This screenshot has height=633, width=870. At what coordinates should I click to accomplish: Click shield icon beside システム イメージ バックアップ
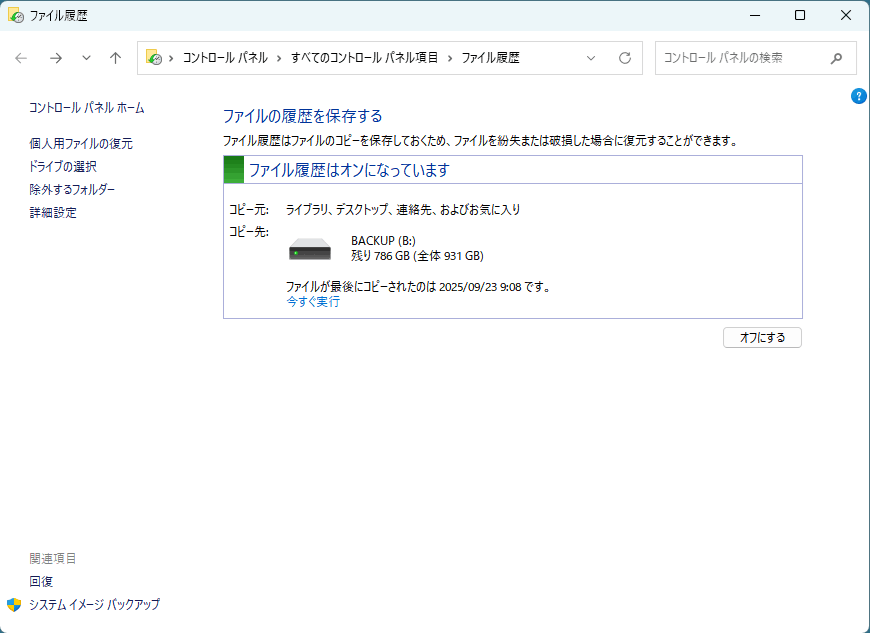(14, 604)
